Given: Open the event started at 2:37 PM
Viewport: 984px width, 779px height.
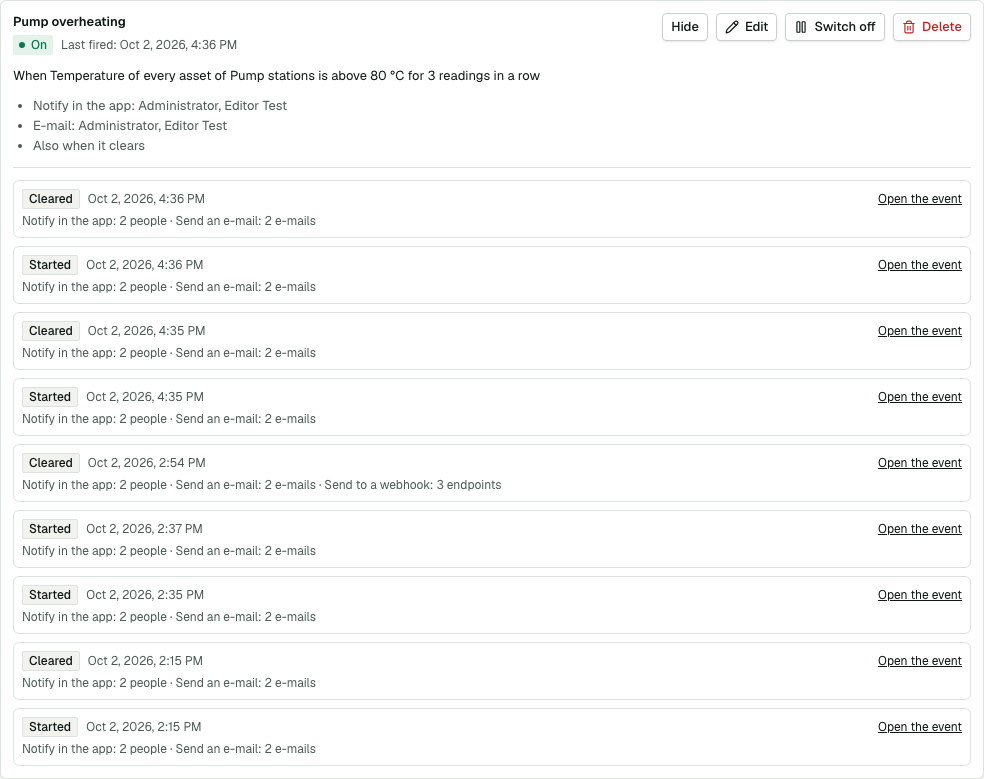Looking at the screenshot, I should pyautogui.click(x=919, y=529).
